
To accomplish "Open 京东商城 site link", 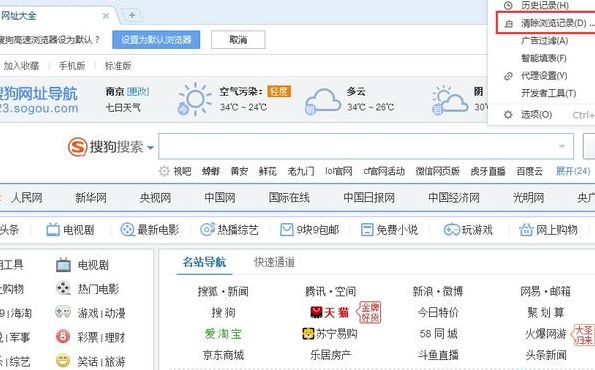I will coord(223,355).
